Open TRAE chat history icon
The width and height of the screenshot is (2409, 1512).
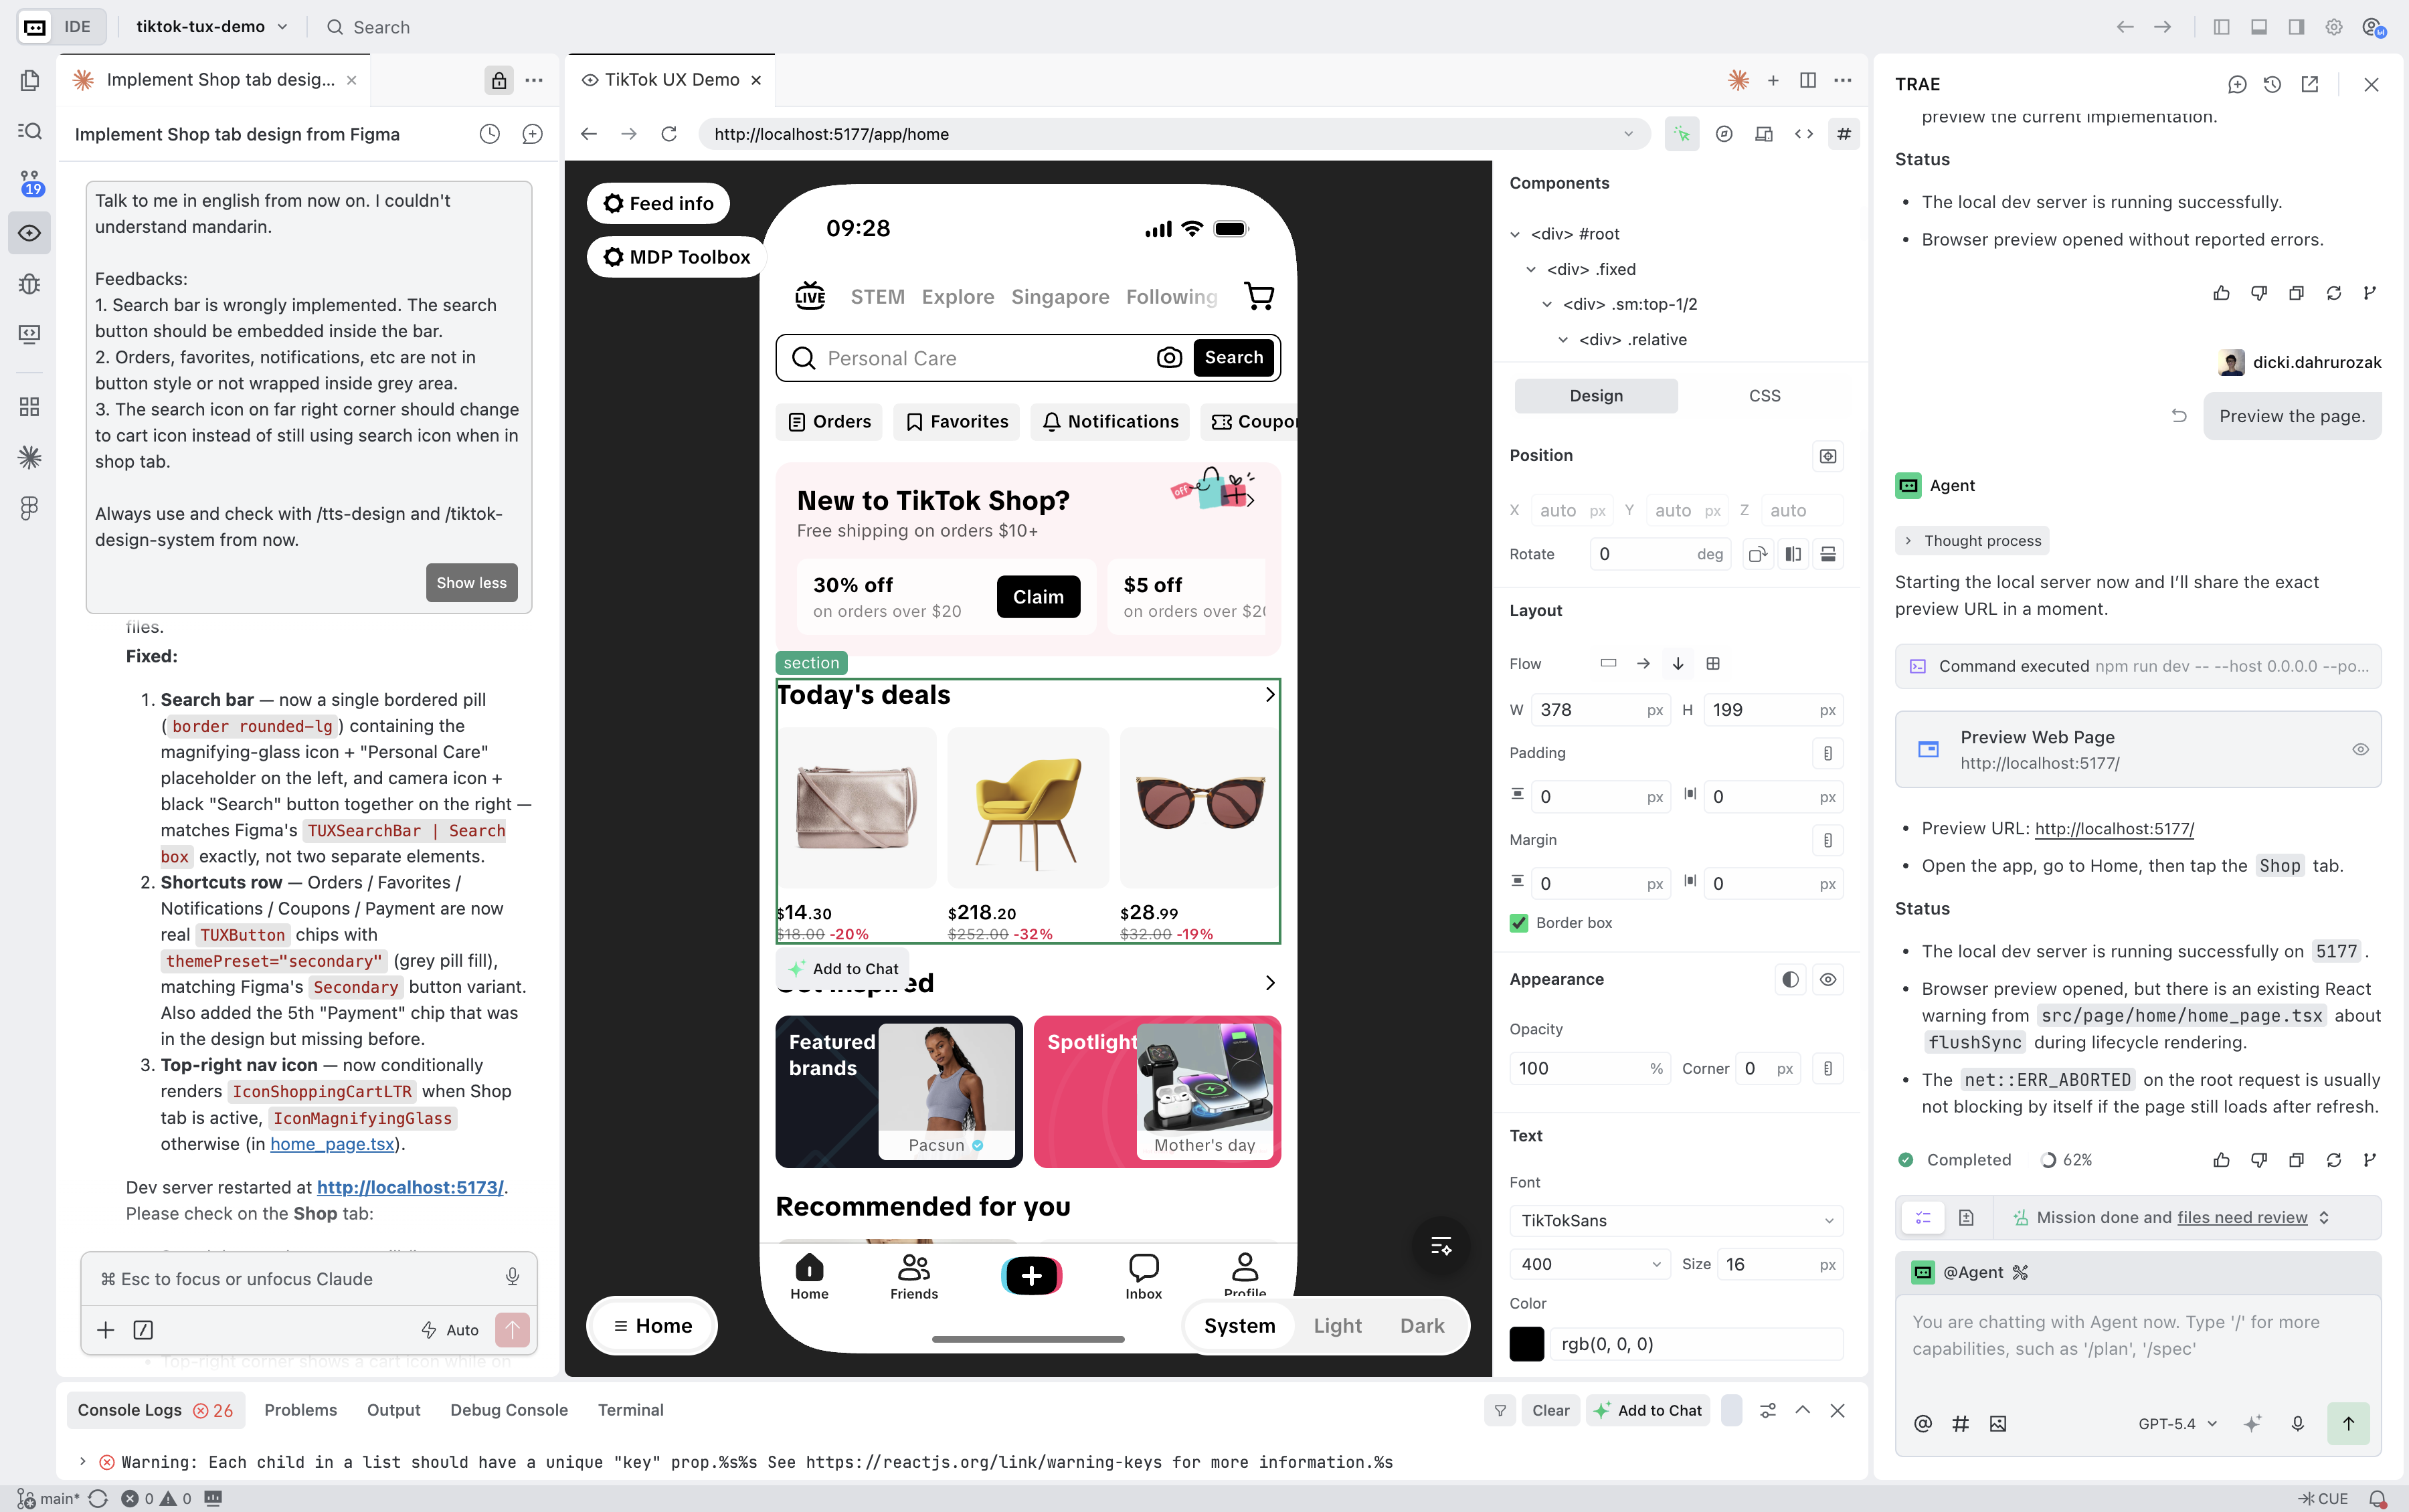click(x=2272, y=85)
